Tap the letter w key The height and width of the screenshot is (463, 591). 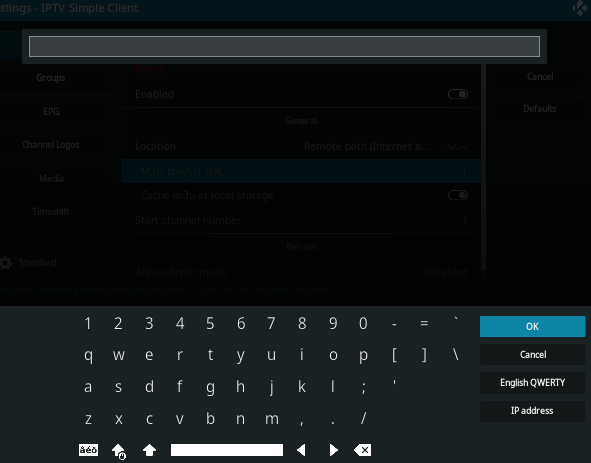119,355
